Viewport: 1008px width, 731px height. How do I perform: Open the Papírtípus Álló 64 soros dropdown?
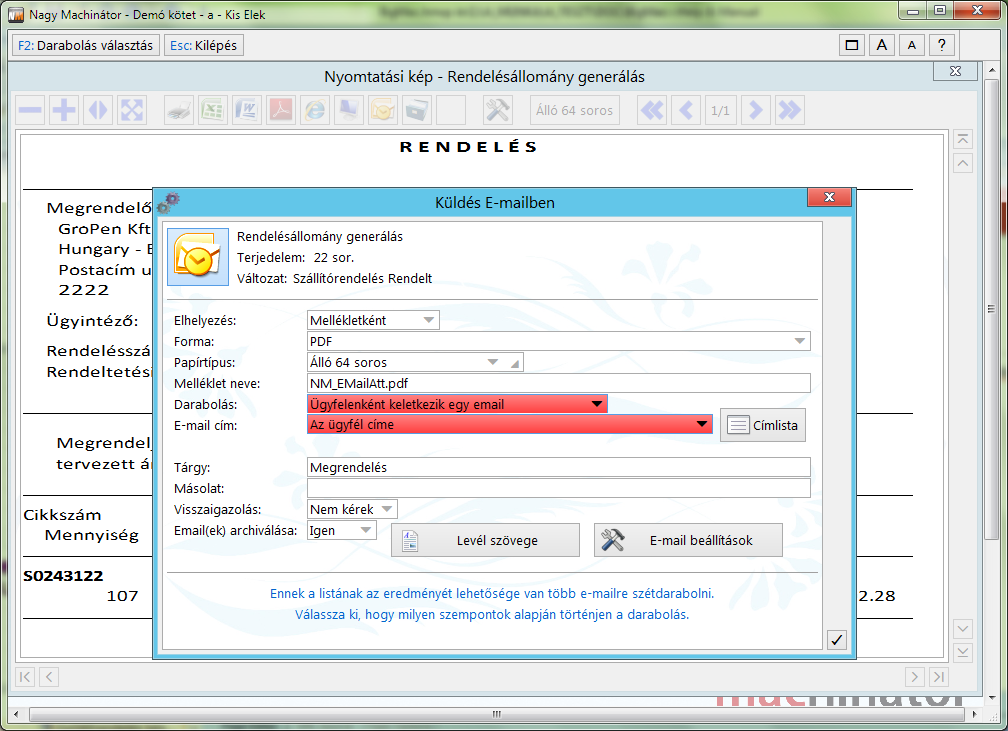click(x=415, y=363)
